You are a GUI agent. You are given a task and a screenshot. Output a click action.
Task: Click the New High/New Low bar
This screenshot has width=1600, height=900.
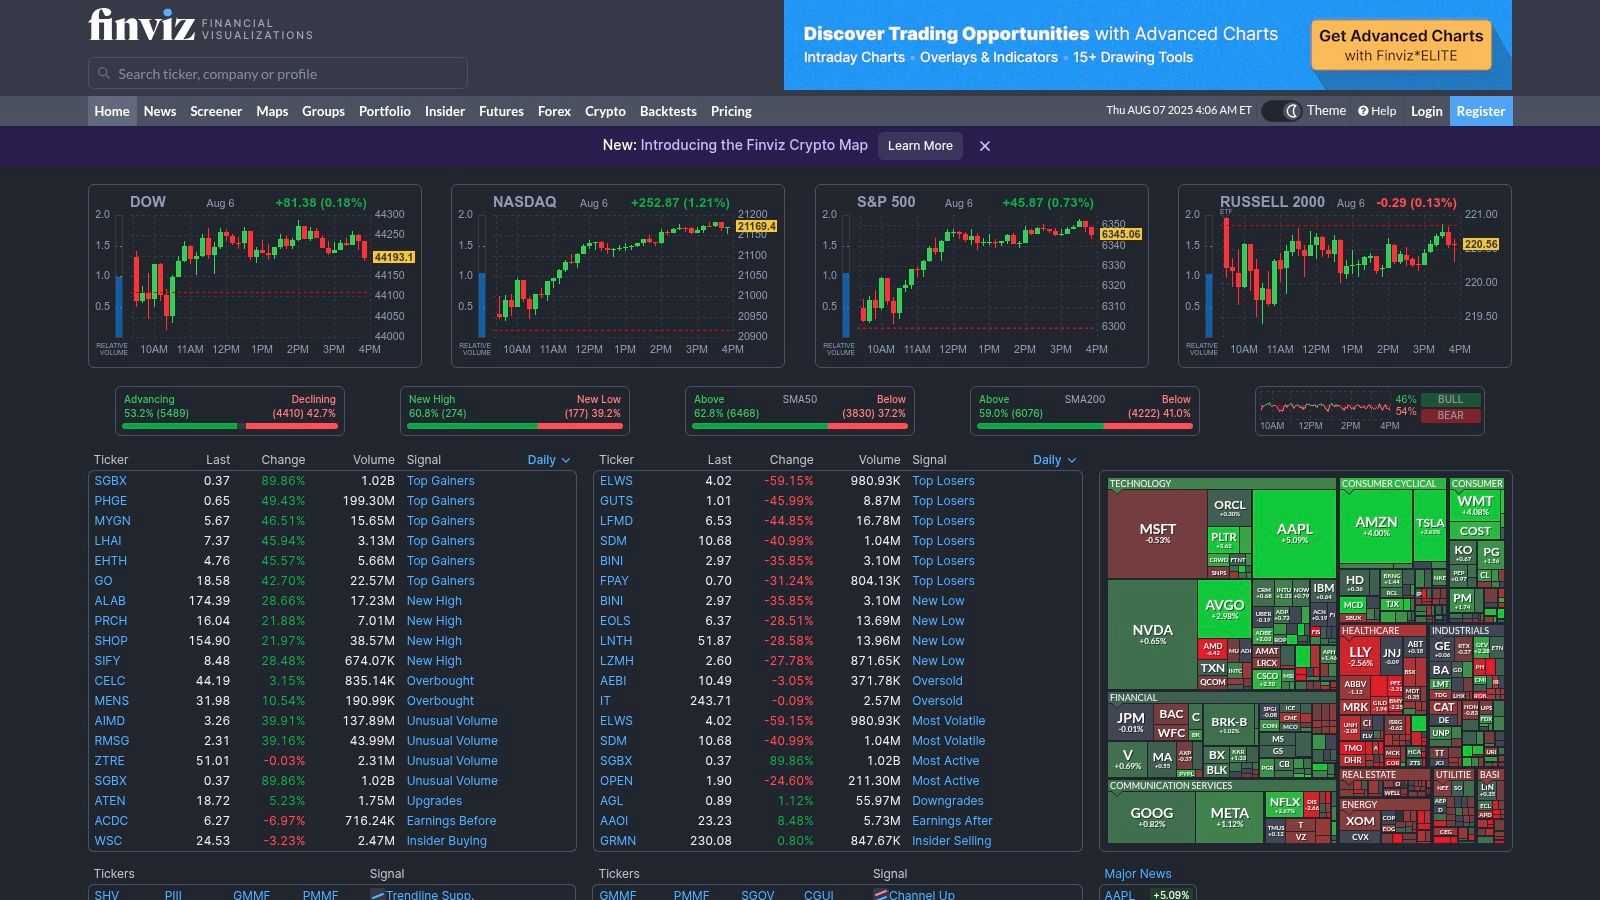coord(515,426)
